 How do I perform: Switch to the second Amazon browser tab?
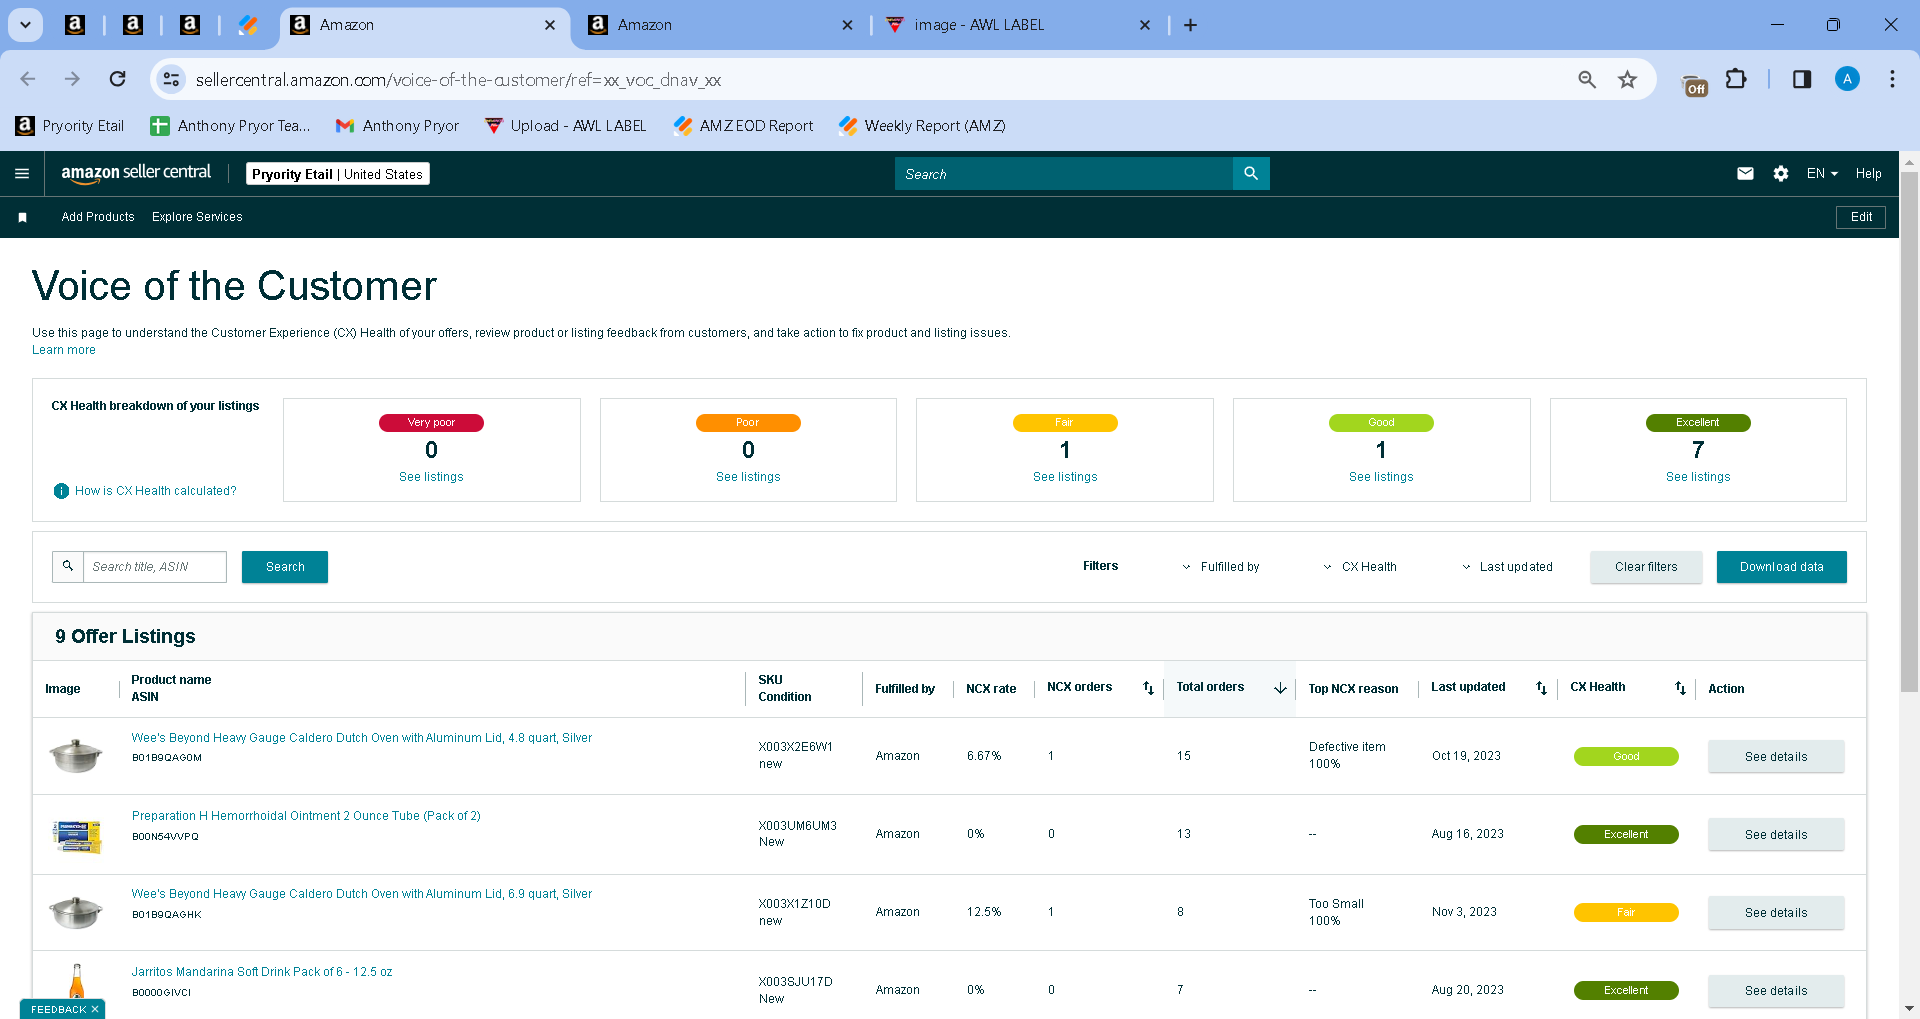point(719,25)
